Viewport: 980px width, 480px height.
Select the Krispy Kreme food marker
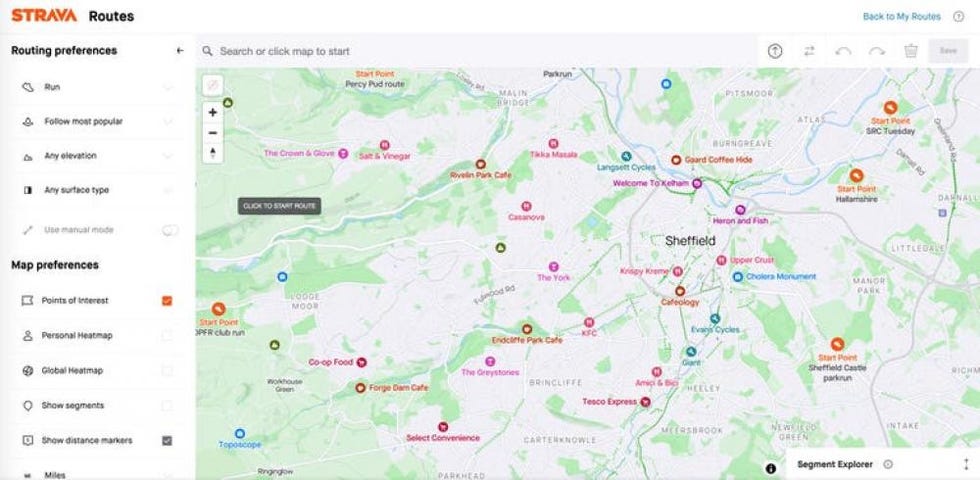pos(677,271)
